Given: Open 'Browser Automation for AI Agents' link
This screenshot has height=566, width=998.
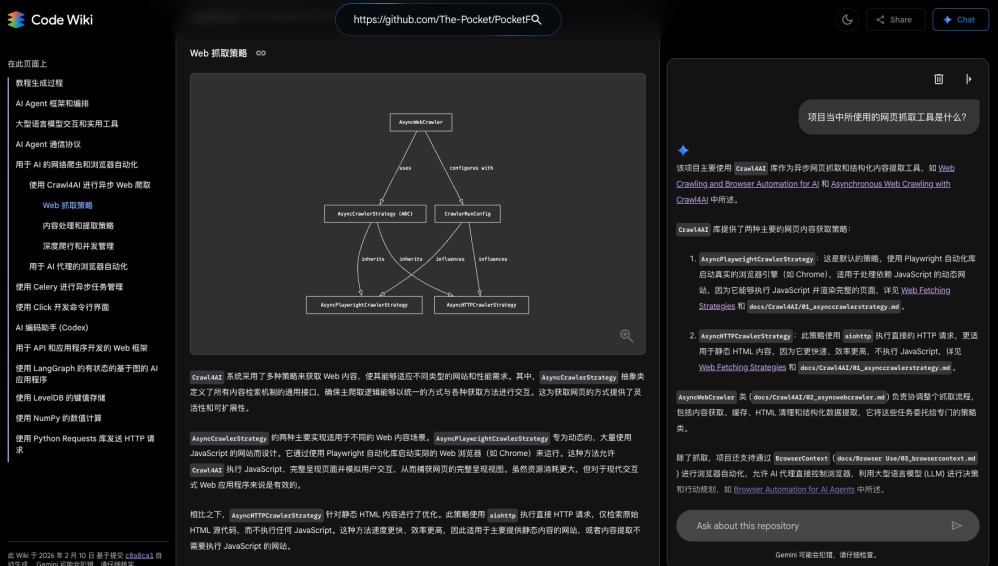Looking at the screenshot, I should point(794,490).
